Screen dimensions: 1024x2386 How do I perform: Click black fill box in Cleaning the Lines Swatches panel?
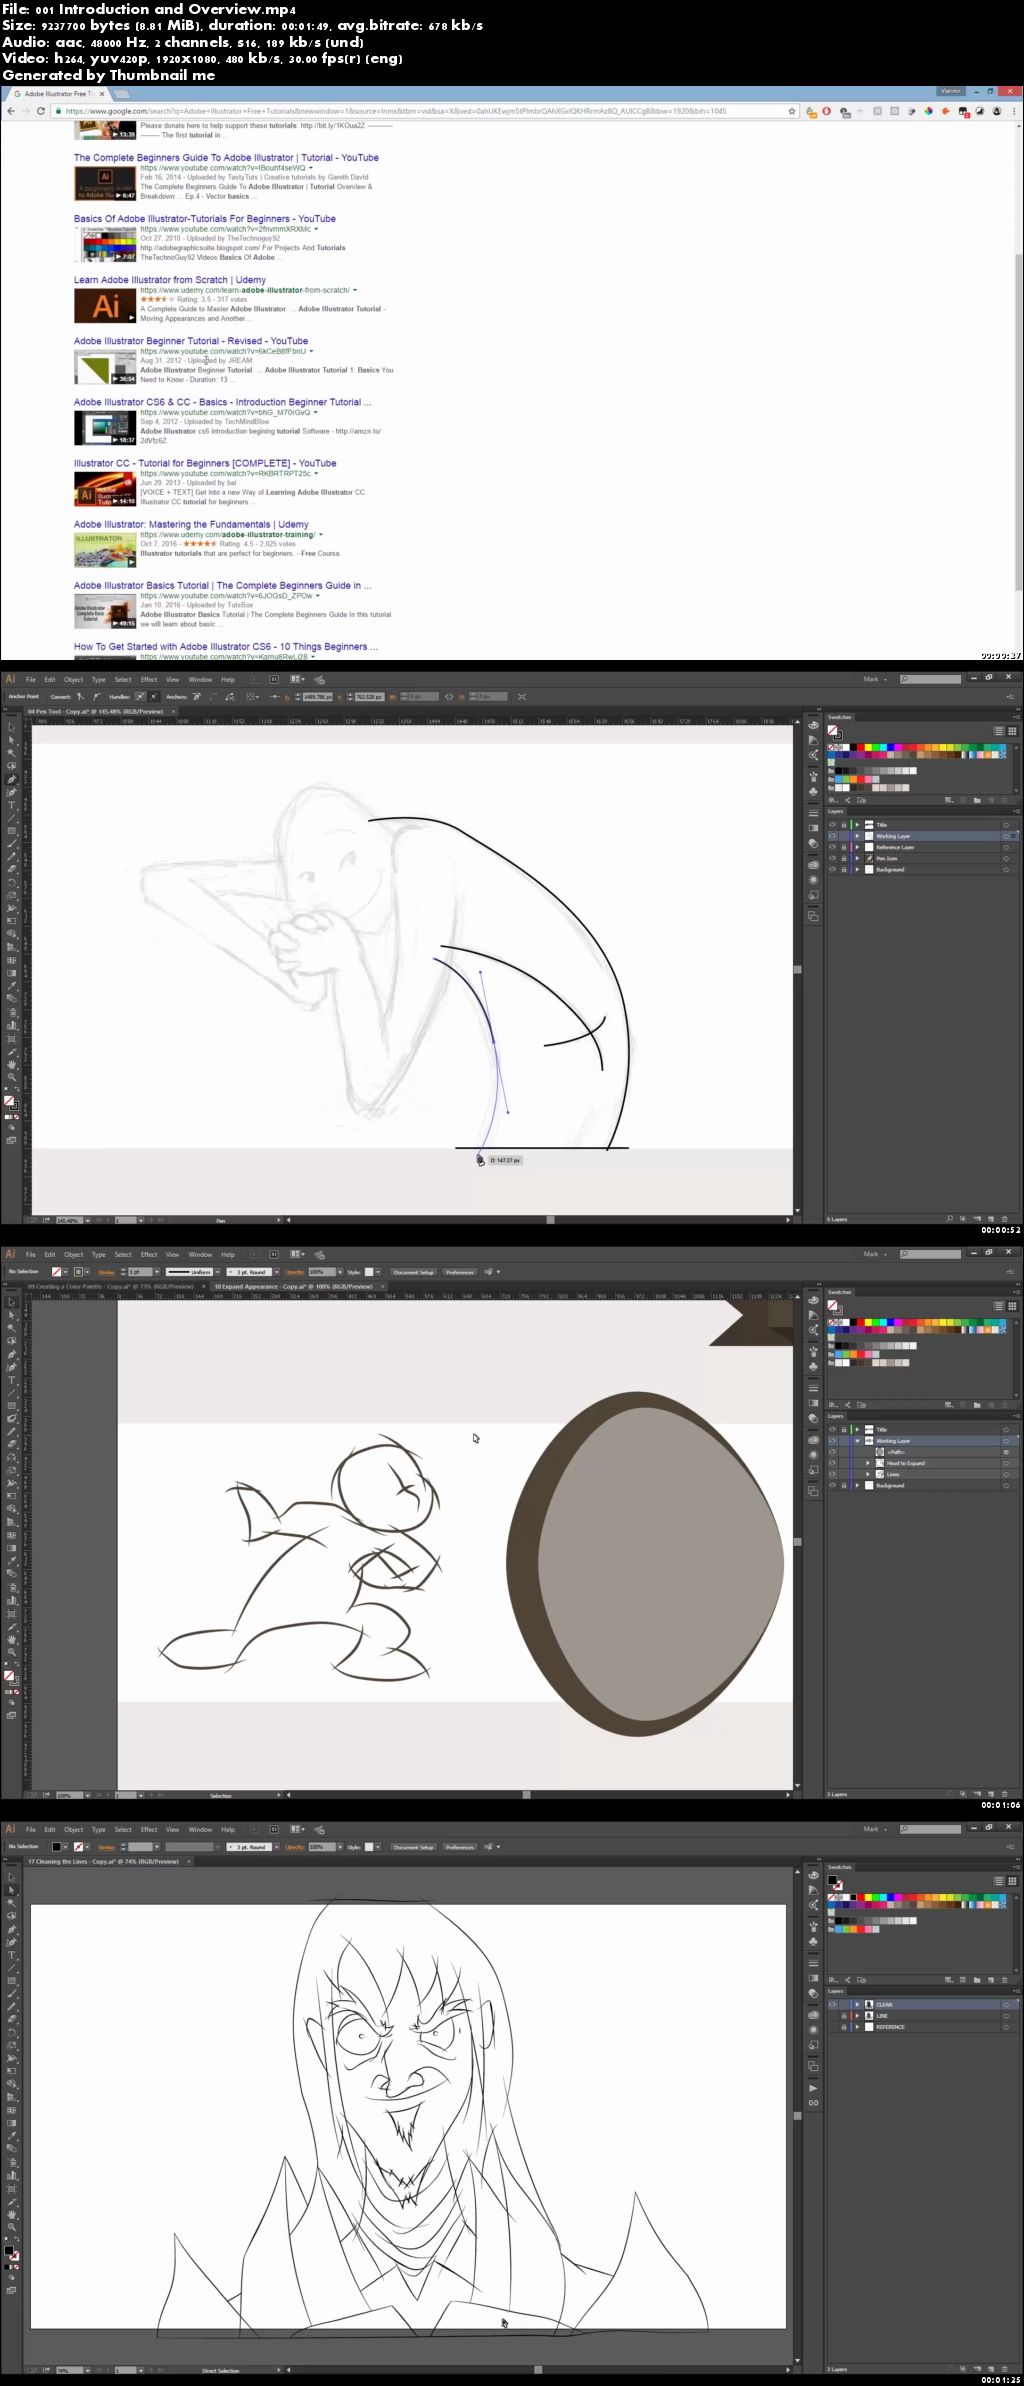tap(832, 1880)
